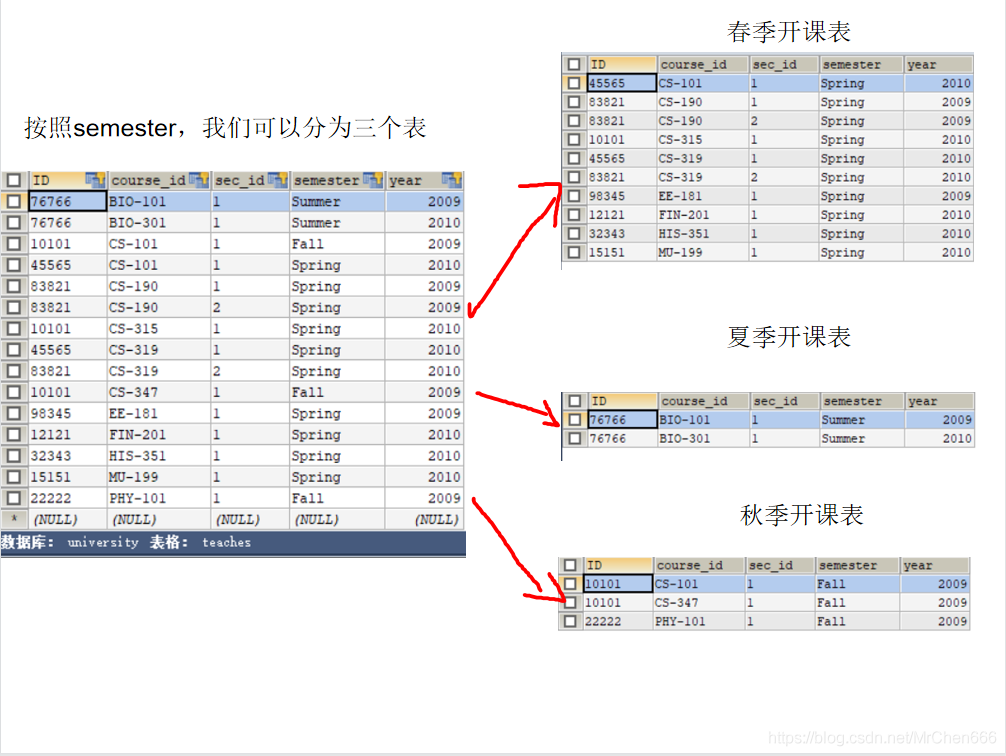The width and height of the screenshot is (1006, 756).
Task: Check the 10101 CS-101 Fall row checkbox in teaches table
Action: tap(13, 244)
